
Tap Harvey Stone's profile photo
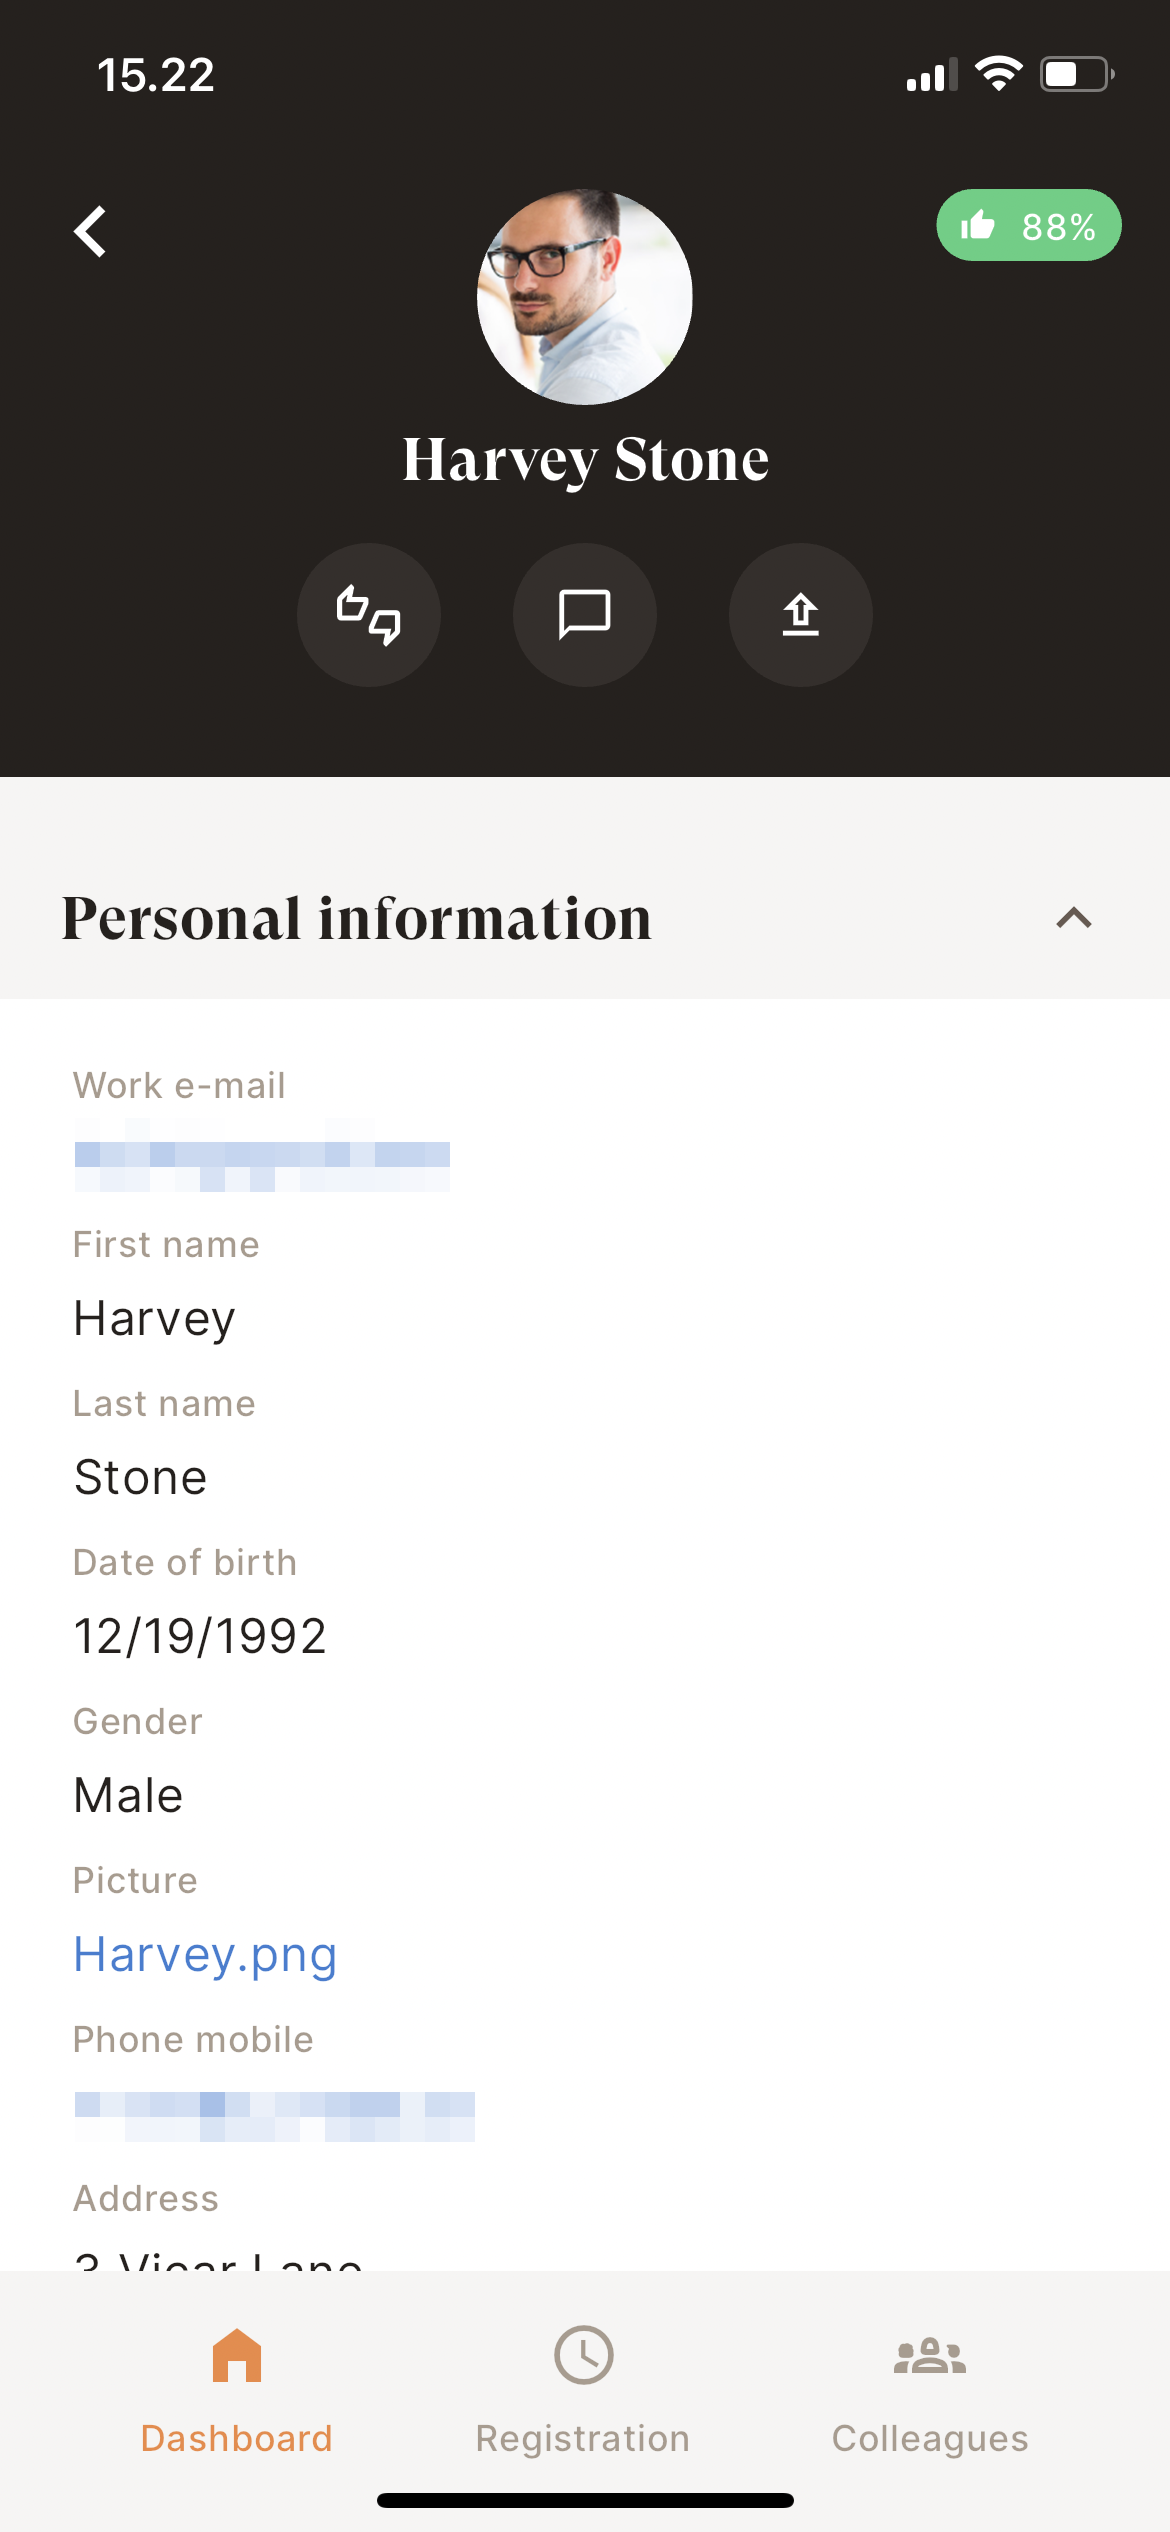point(585,297)
